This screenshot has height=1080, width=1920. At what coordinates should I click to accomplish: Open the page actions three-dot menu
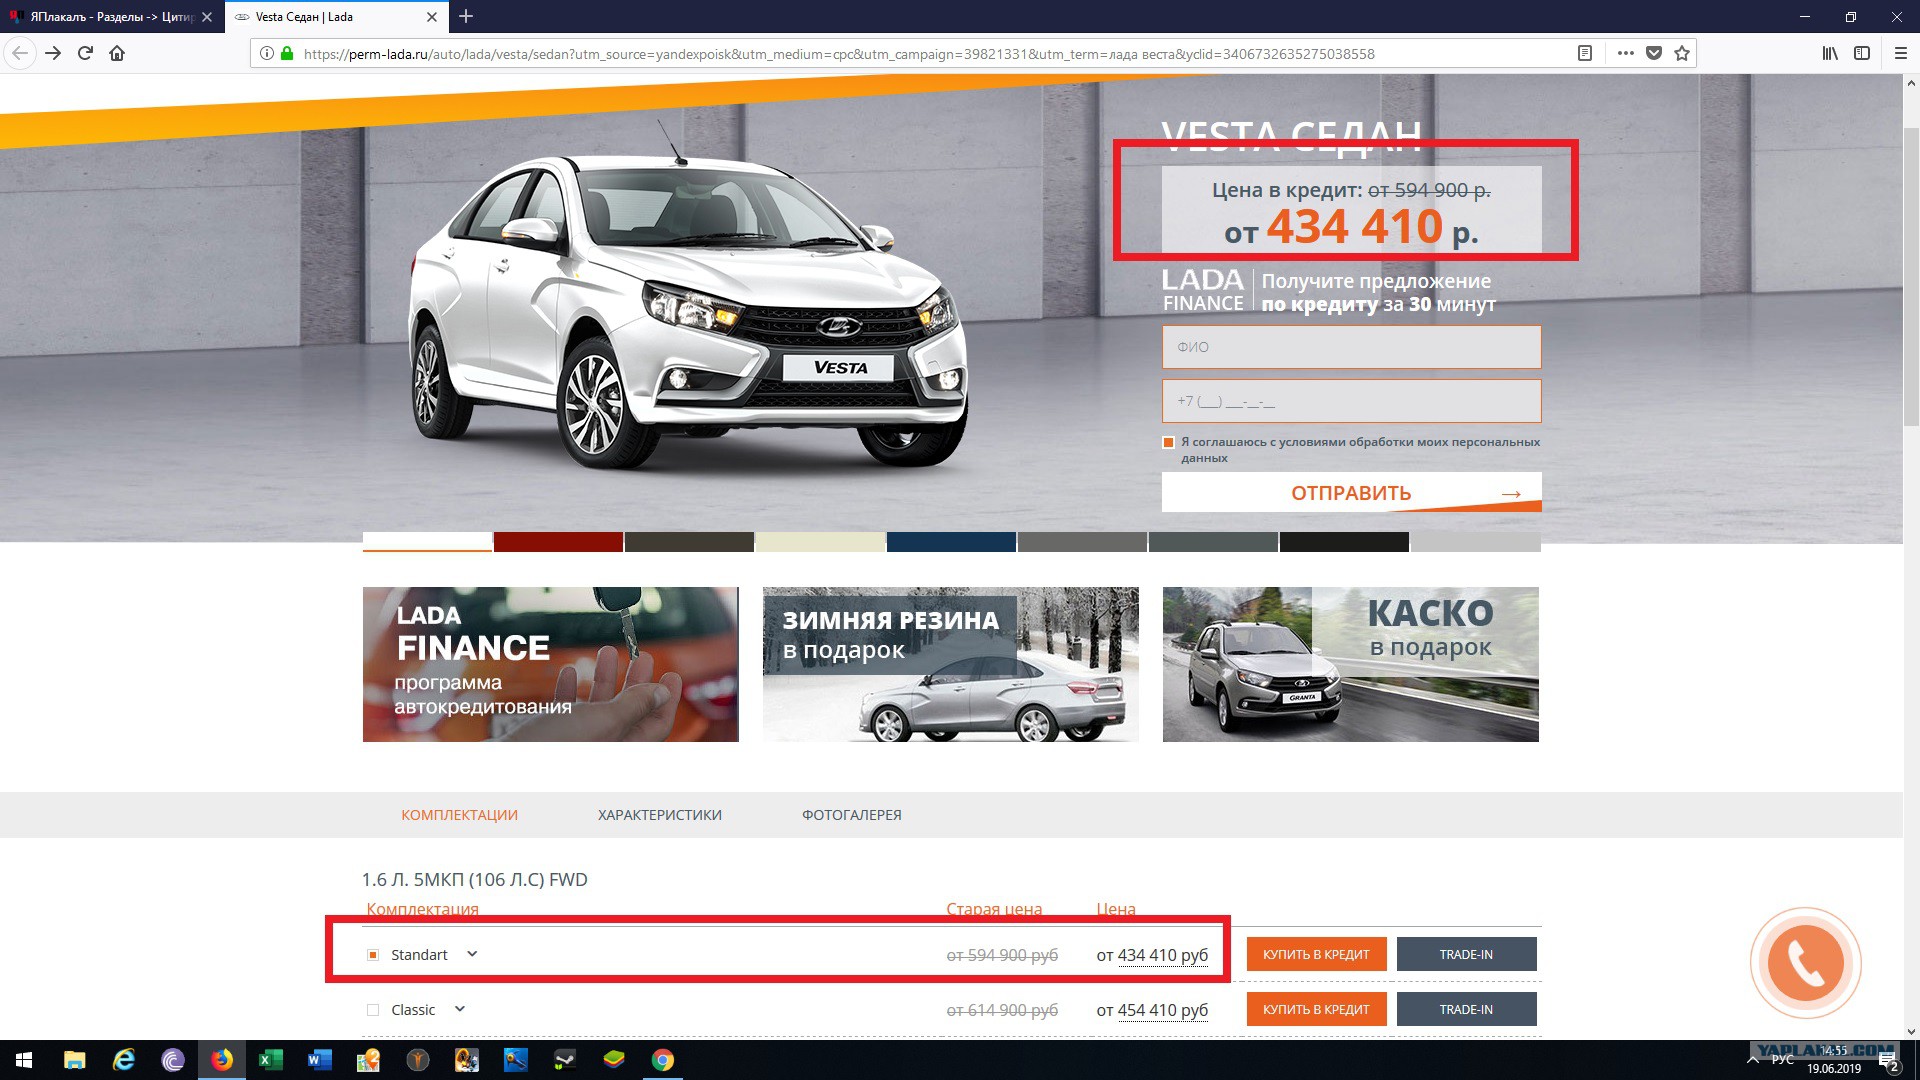pos(1626,54)
